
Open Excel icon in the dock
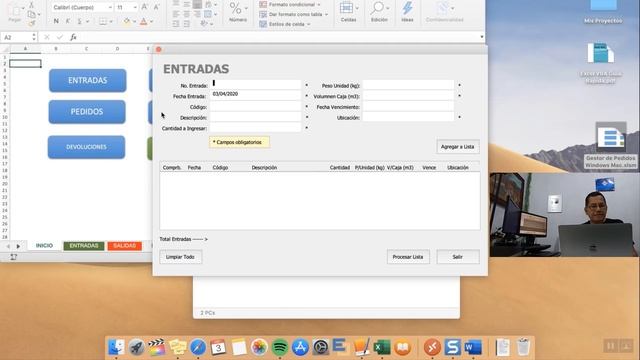pyautogui.click(x=382, y=347)
